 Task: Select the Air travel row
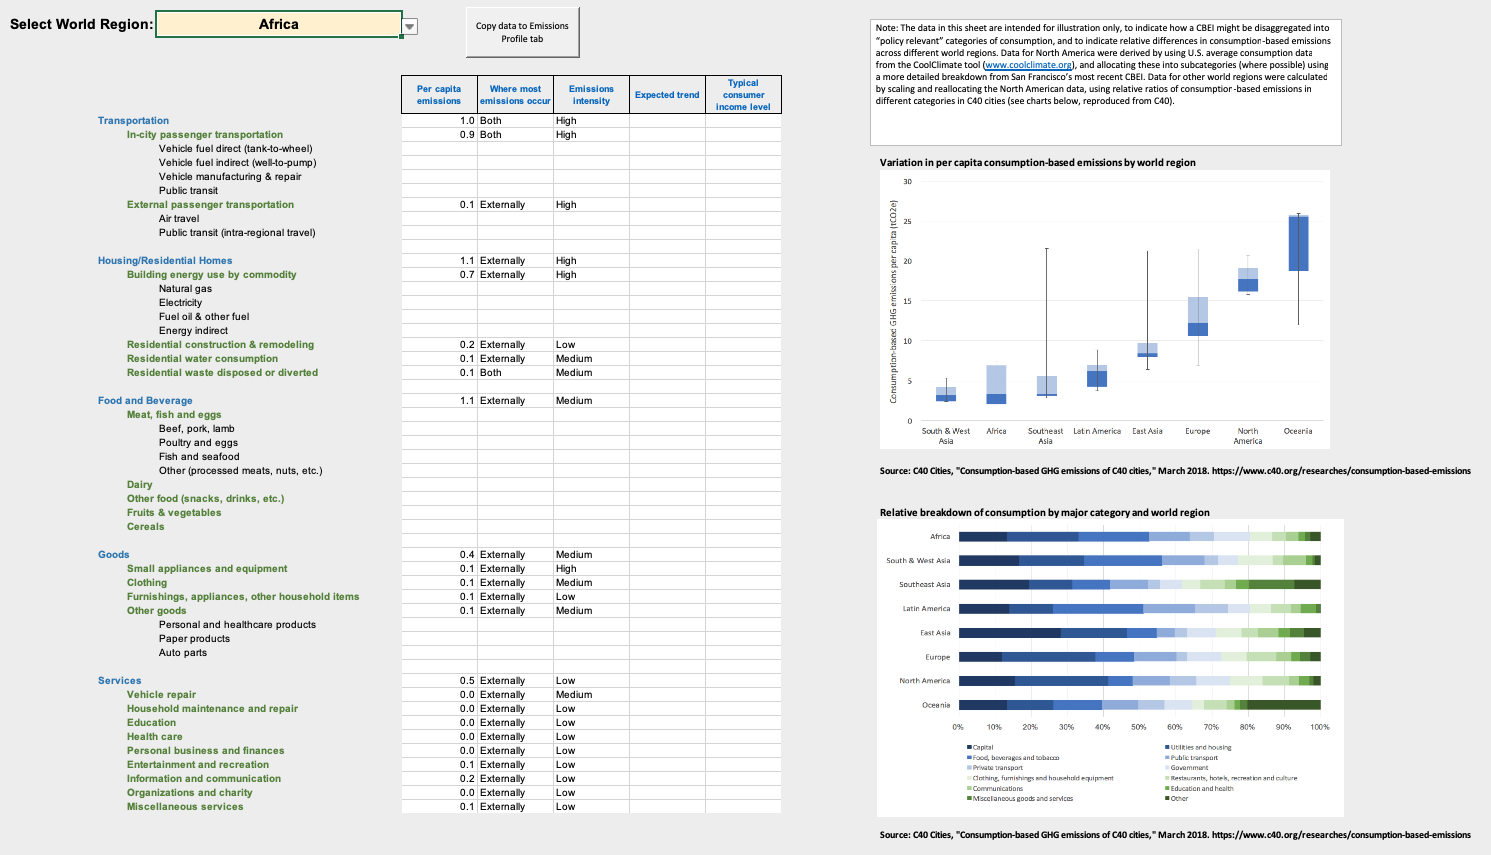point(179,218)
